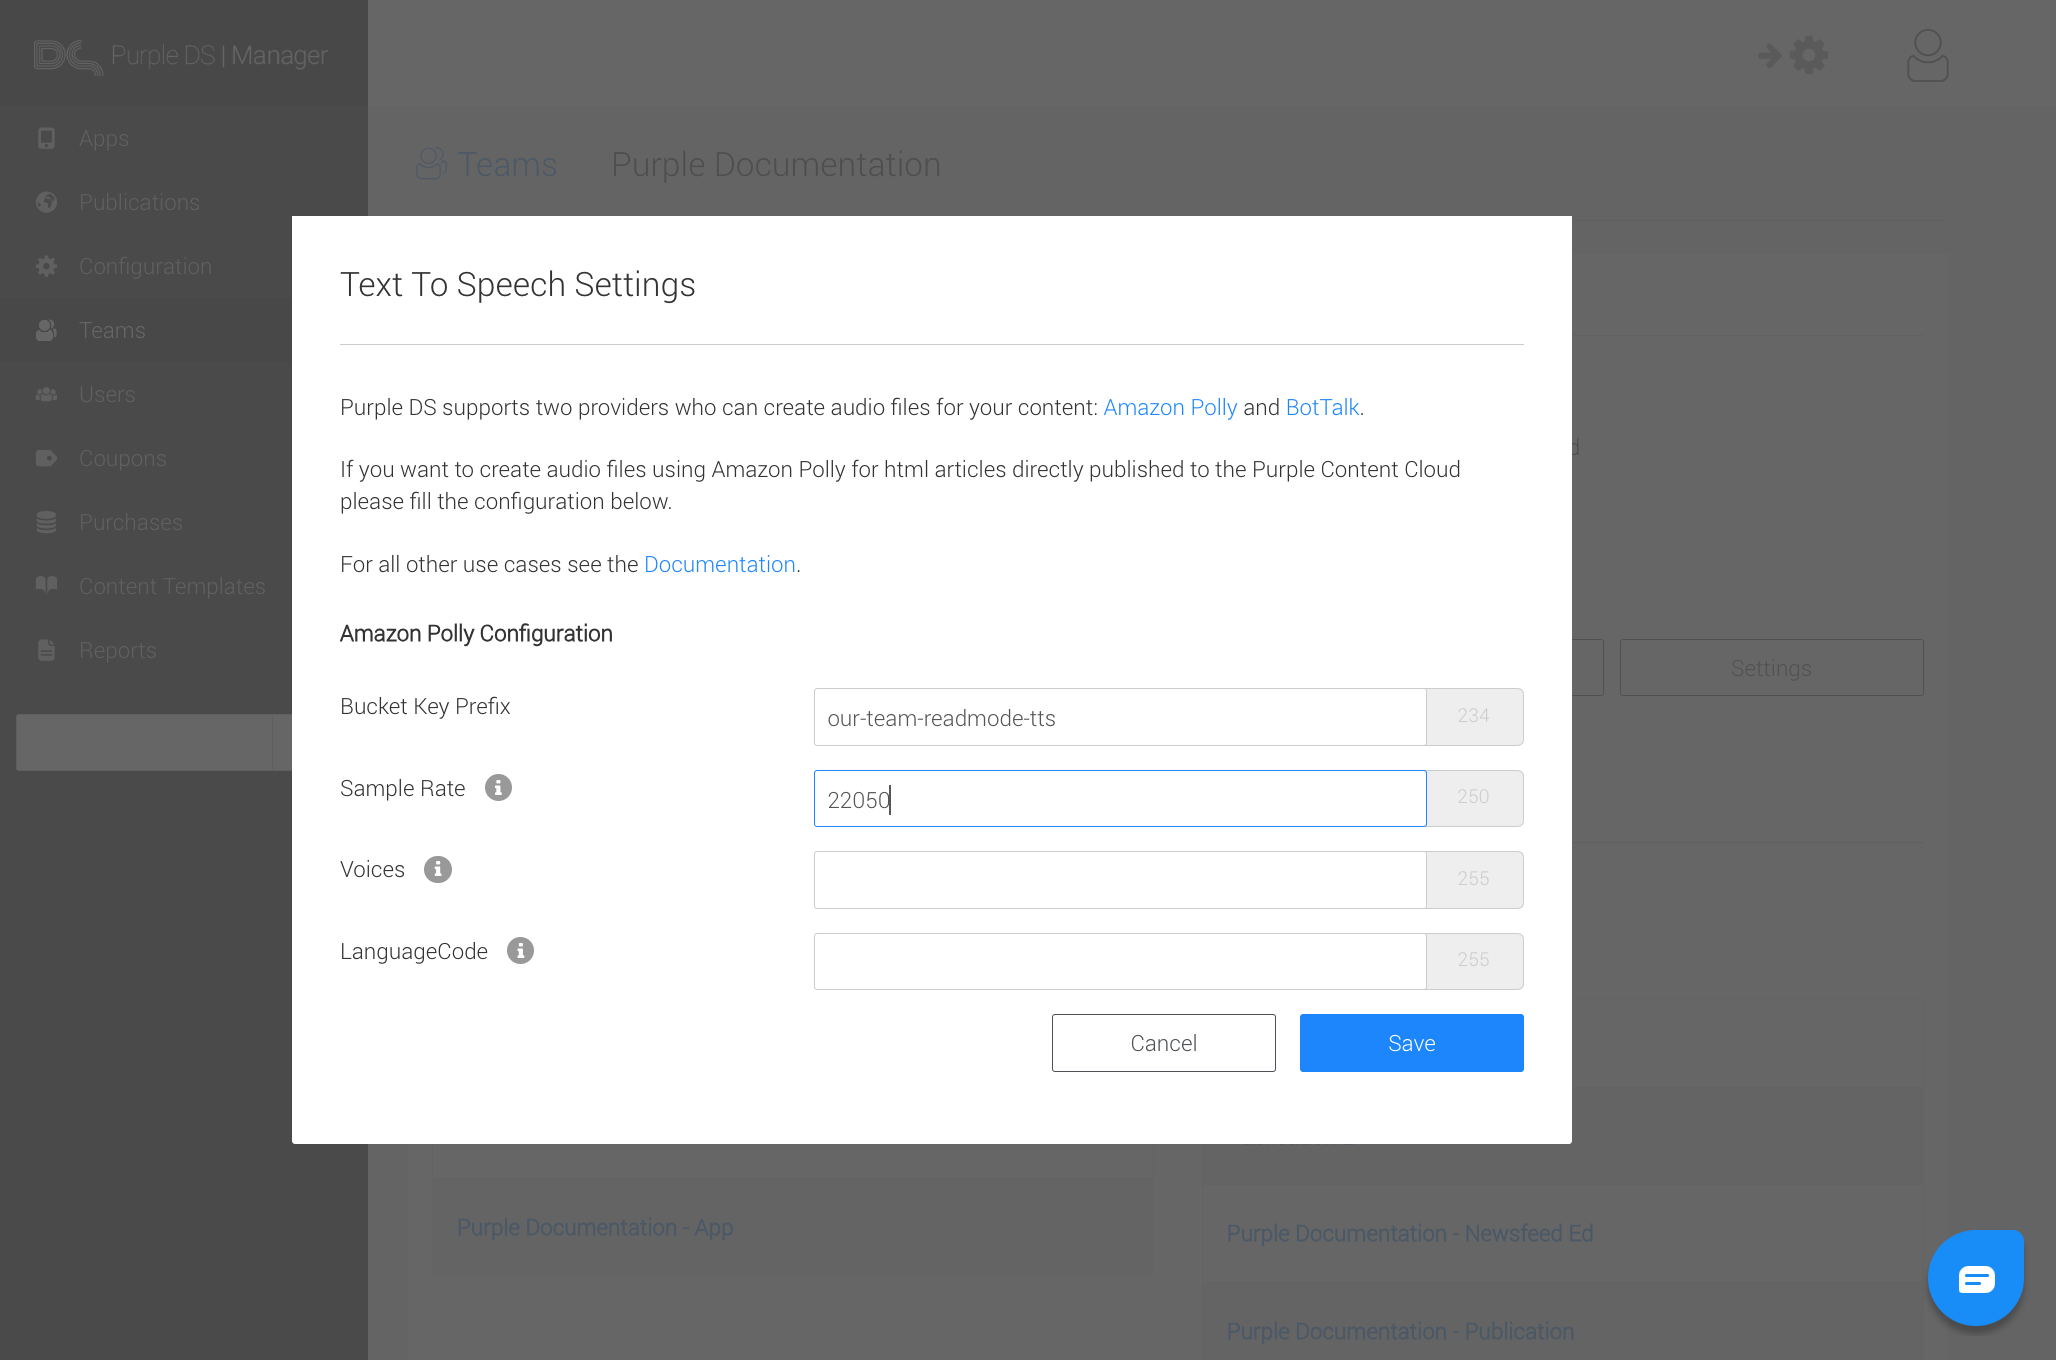
Task: Open Purple Documentation - Publication link
Action: point(1400,1332)
